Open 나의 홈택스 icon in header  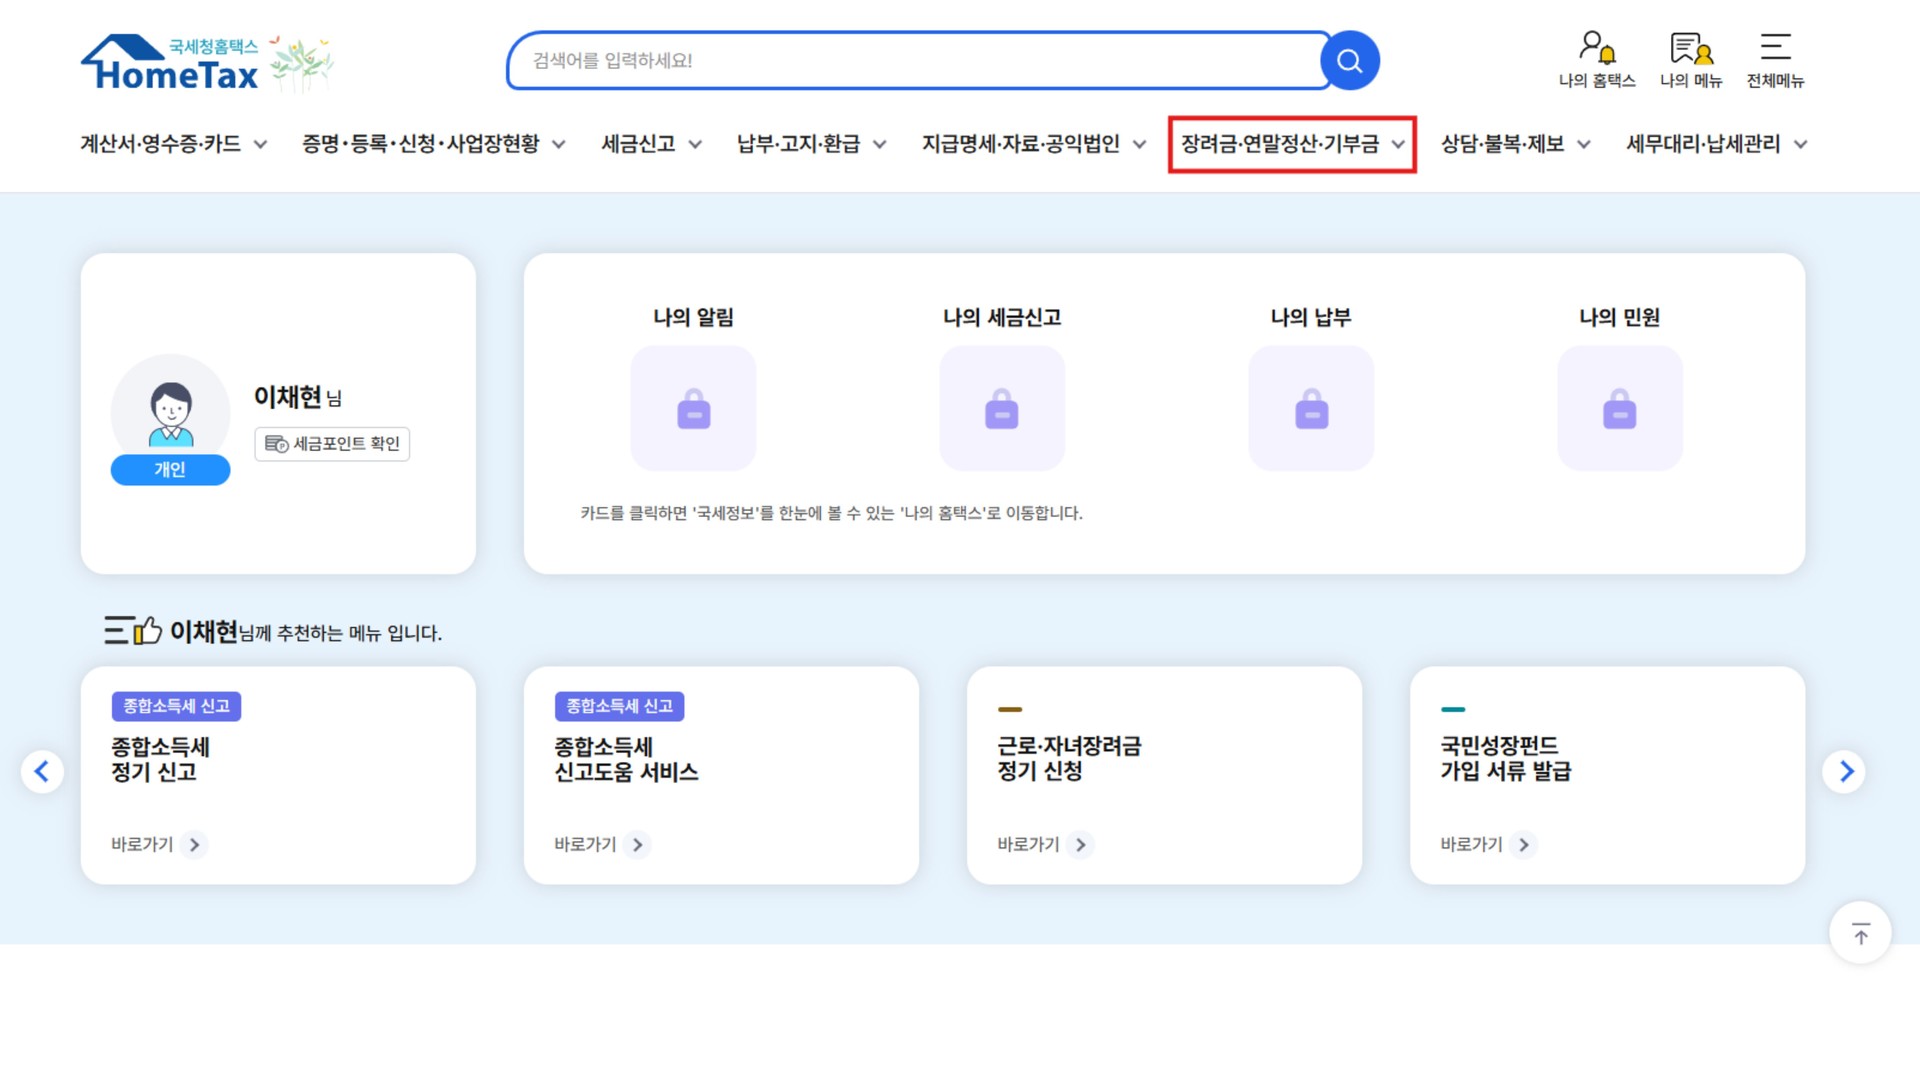(1597, 60)
